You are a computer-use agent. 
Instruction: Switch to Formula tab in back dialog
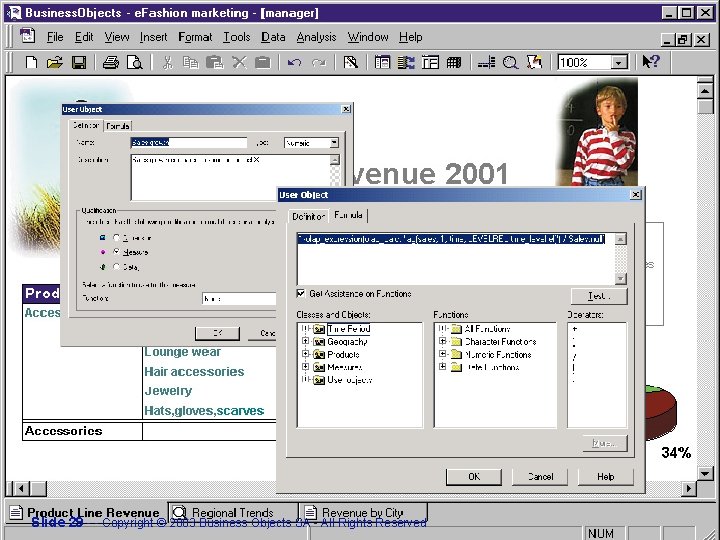point(118,126)
